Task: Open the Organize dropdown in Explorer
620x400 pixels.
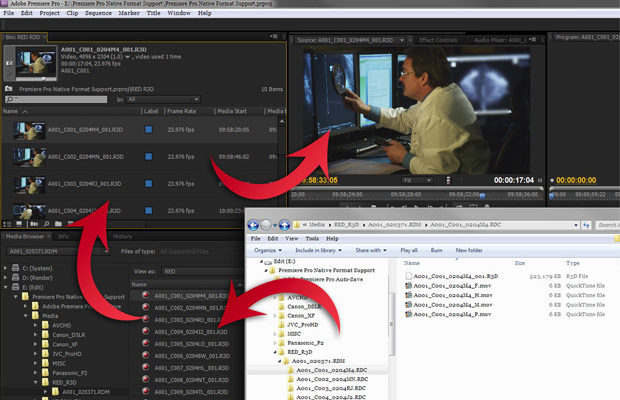Action: coord(268,250)
